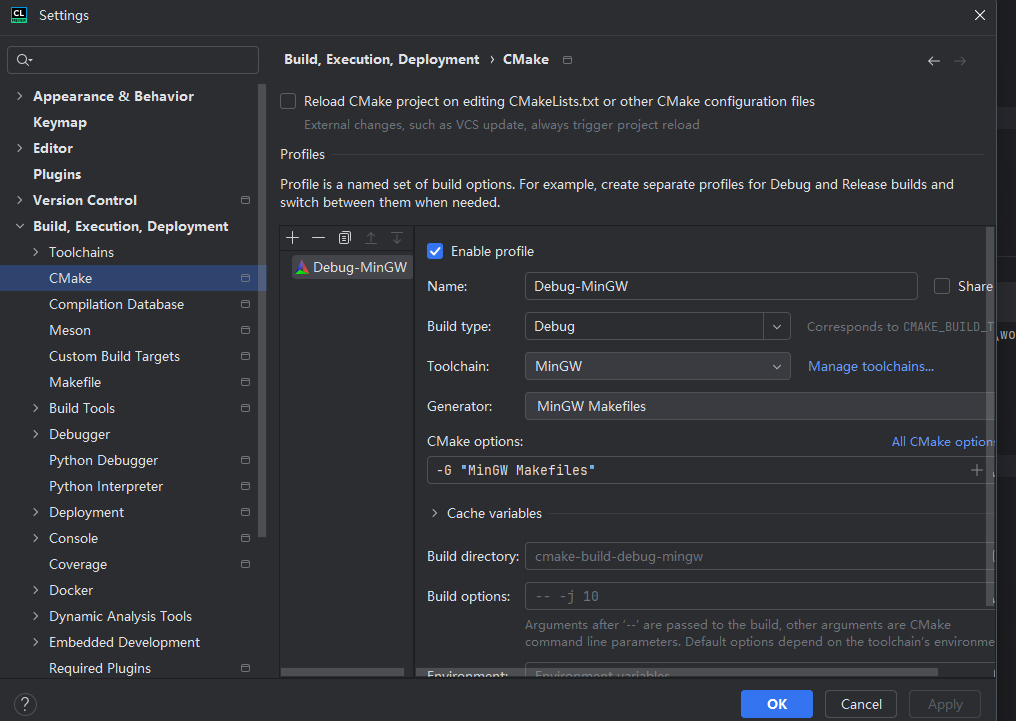Screen dimensions: 1016x721
Task: Expand the Editor settings node
Action: [19, 148]
